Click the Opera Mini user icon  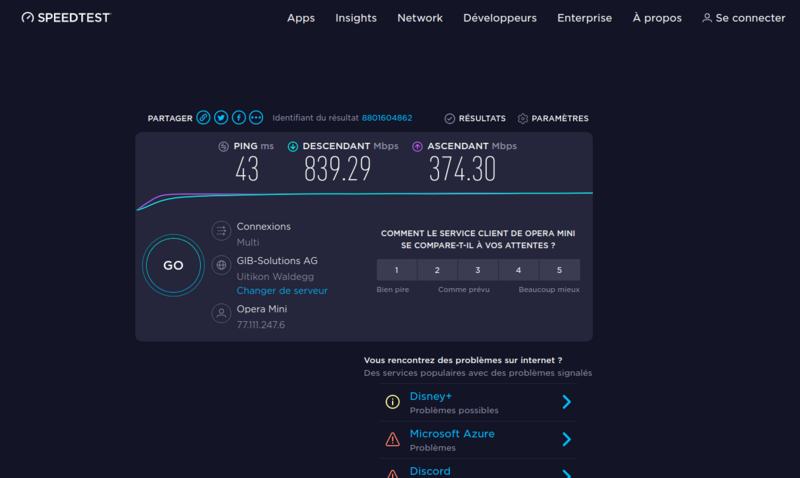pyautogui.click(x=221, y=313)
